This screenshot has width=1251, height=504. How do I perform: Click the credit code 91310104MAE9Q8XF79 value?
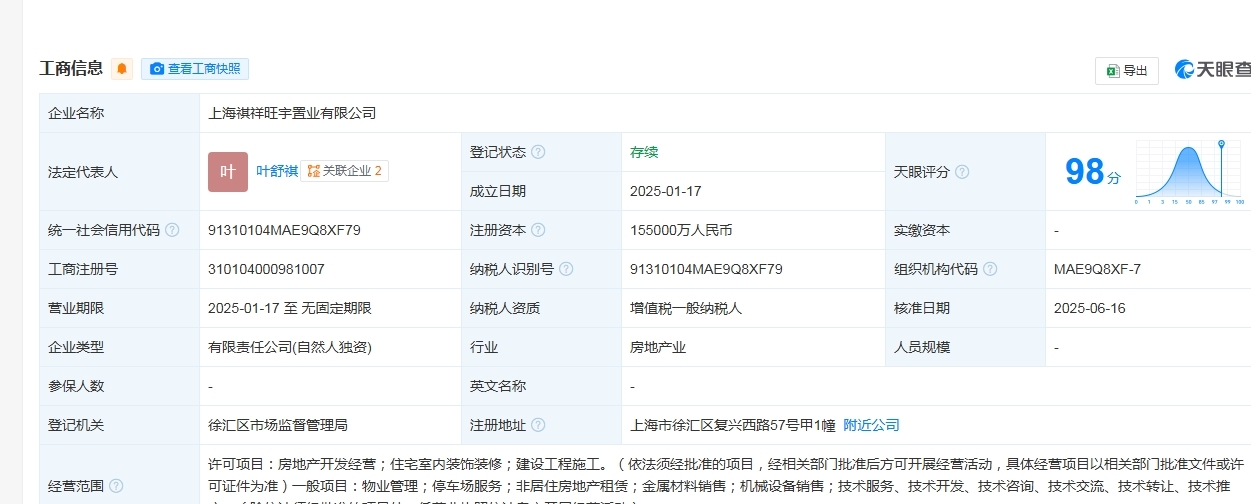tap(284, 230)
